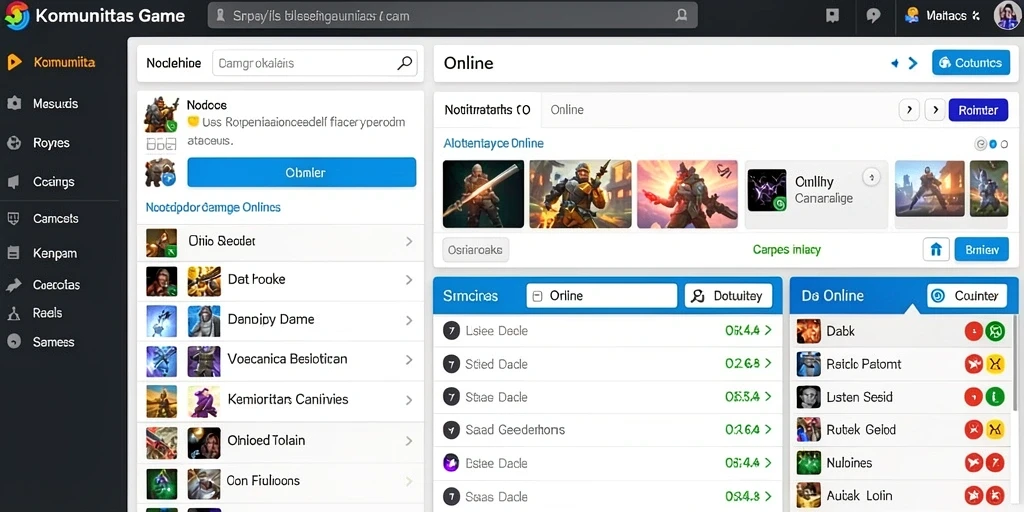
Task: Expand the Dat hooke list entry
Action: coord(280,280)
